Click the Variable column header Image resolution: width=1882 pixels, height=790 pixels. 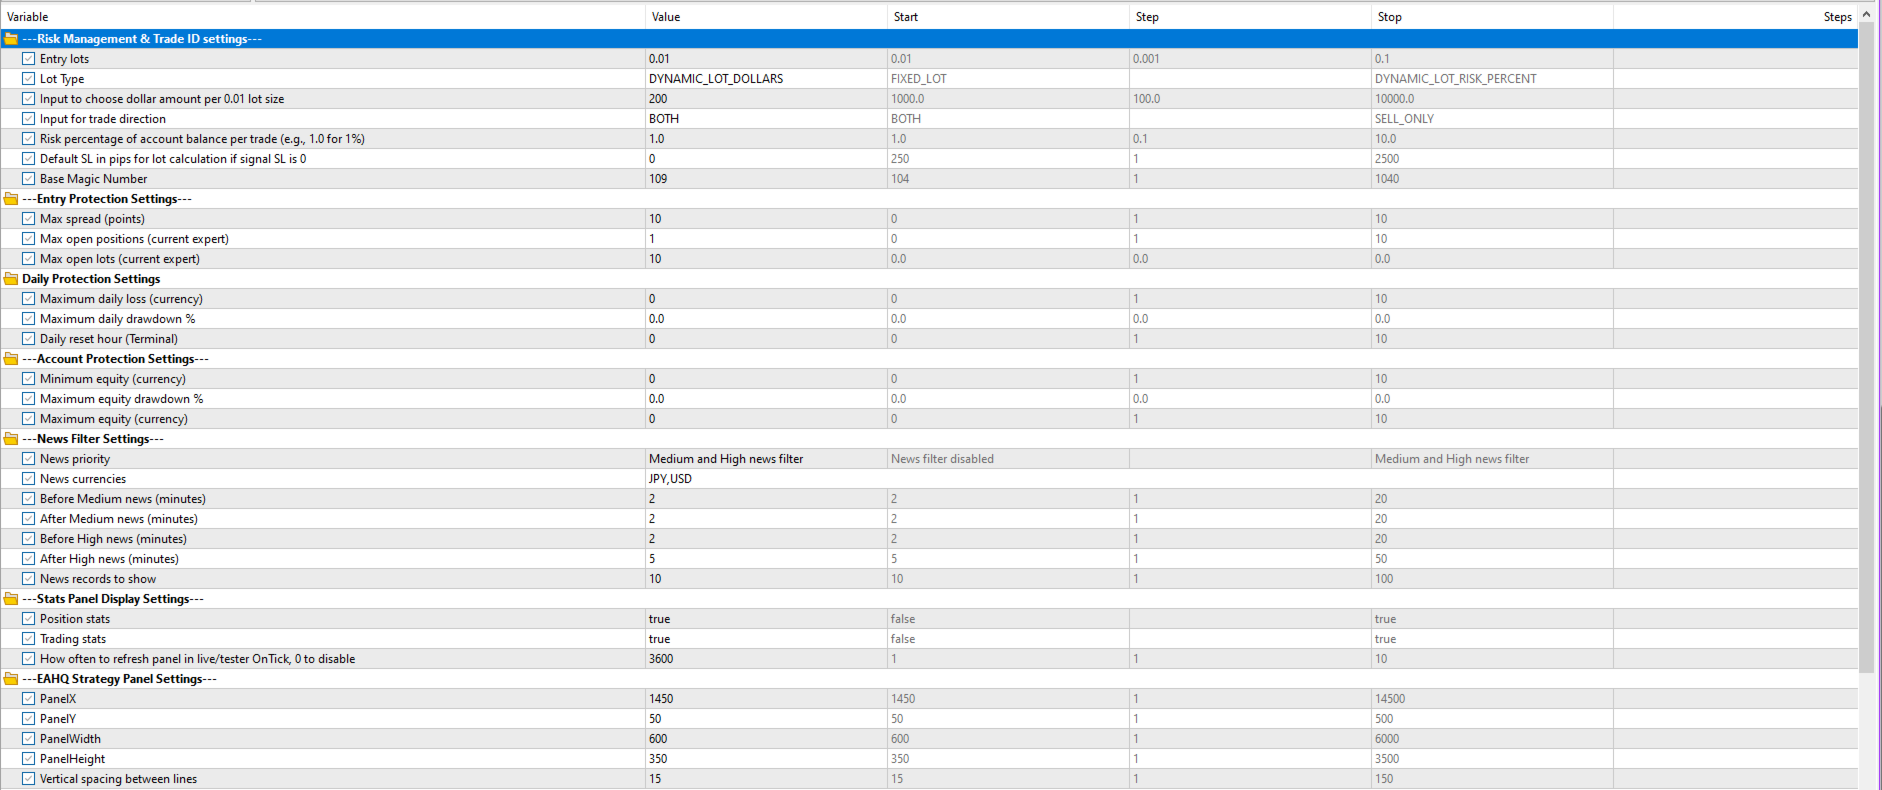click(x=322, y=17)
